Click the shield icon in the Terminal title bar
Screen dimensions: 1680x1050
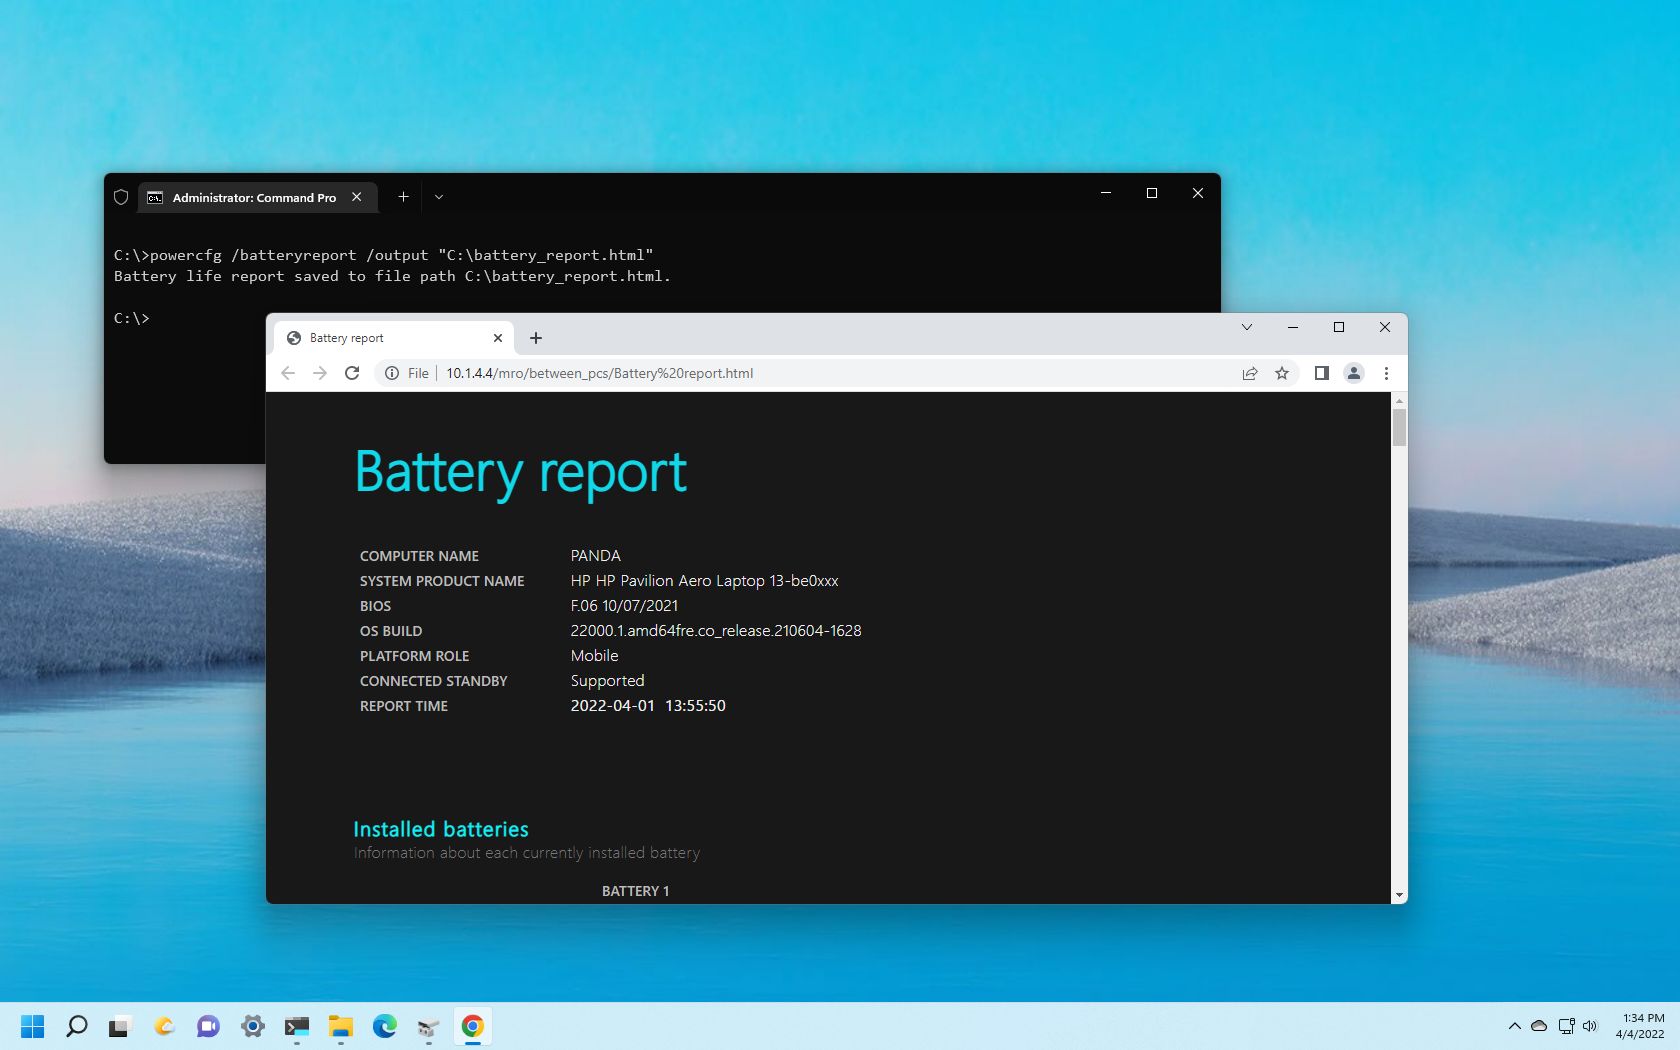pyautogui.click(x=121, y=197)
